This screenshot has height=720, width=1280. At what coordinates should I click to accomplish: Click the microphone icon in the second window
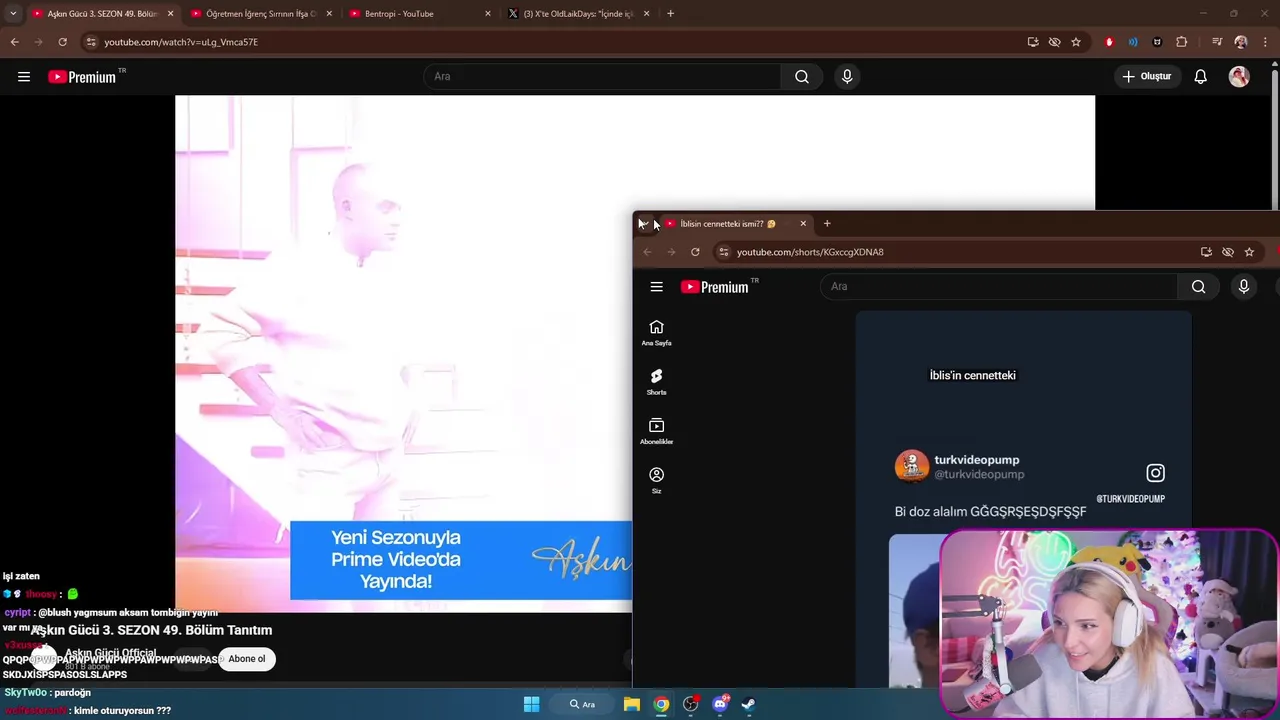(1243, 287)
